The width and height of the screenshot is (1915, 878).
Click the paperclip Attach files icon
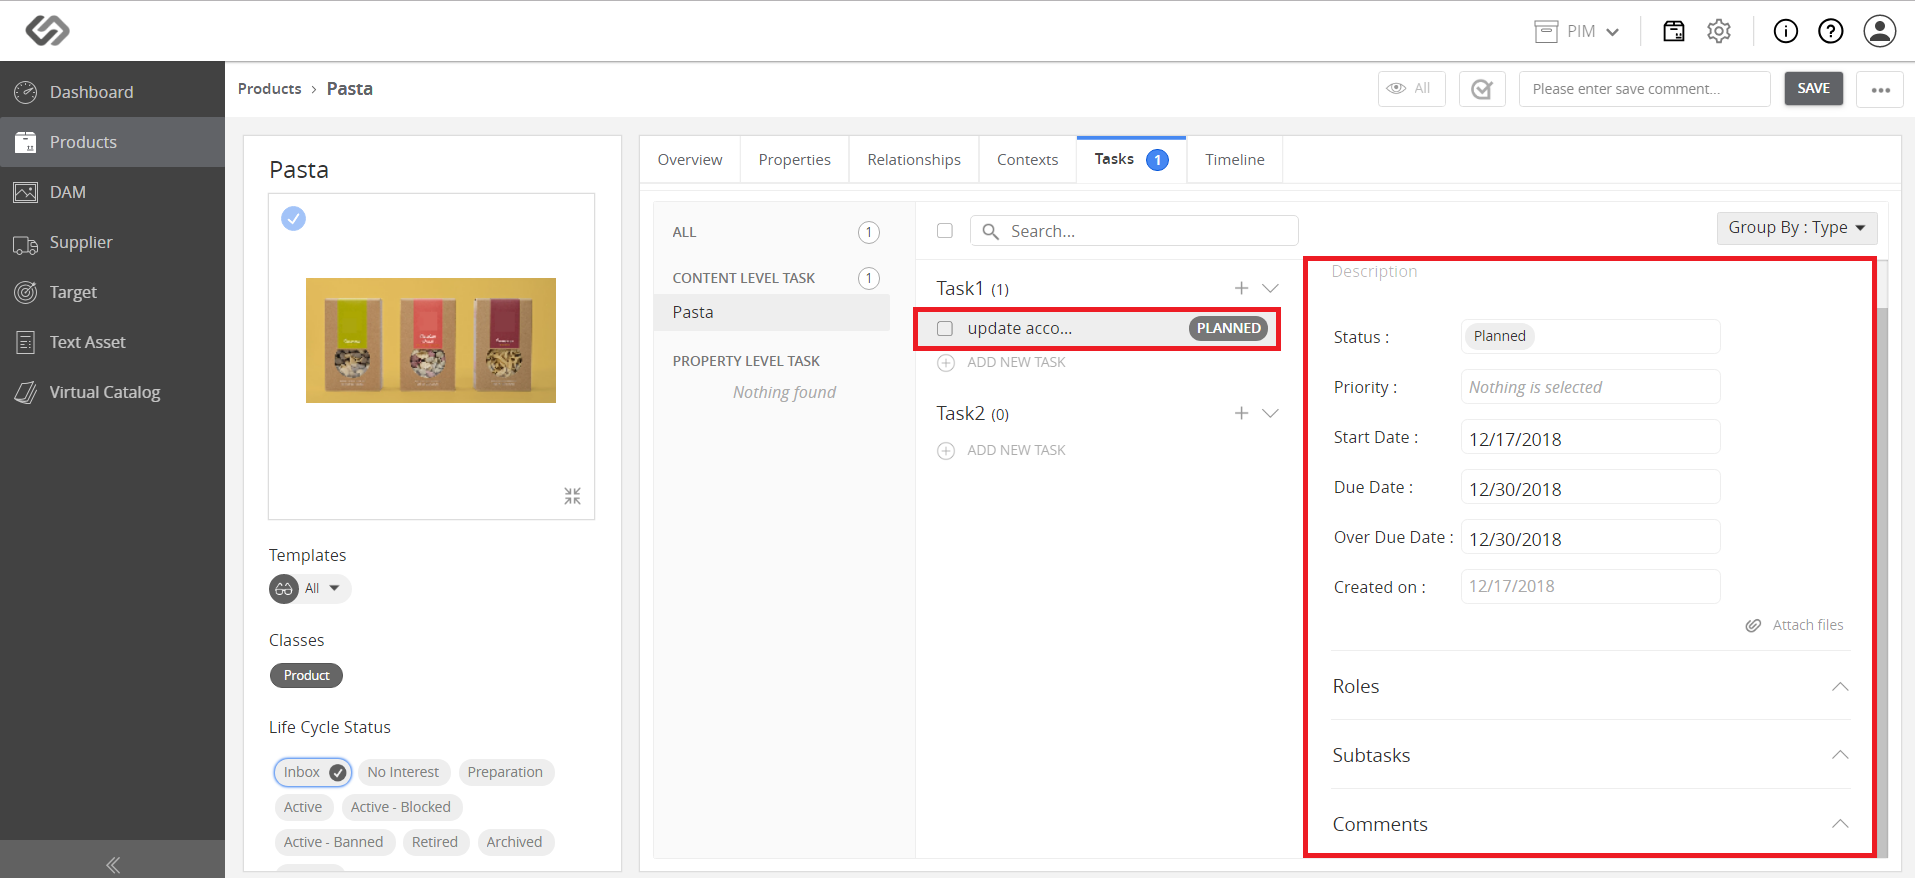[1753, 625]
